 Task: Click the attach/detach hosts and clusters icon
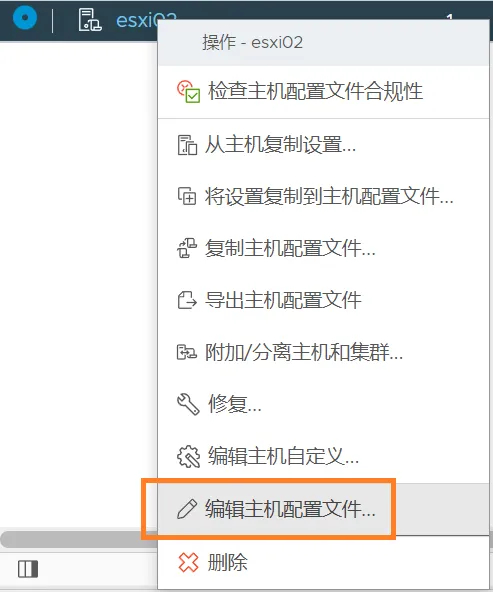pyautogui.click(x=187, y=352)
